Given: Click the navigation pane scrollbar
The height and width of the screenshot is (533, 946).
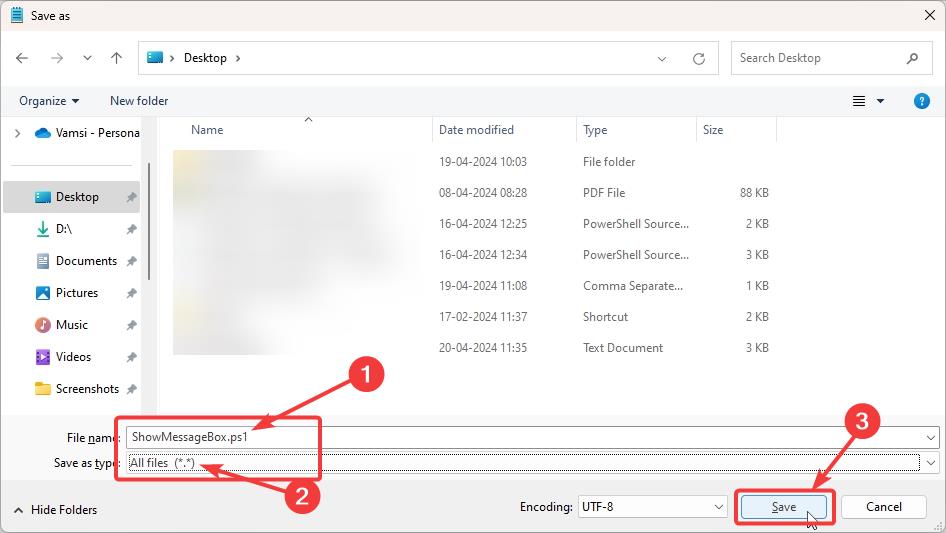Looking at the screenshot, I should click(x=148, y=221).
